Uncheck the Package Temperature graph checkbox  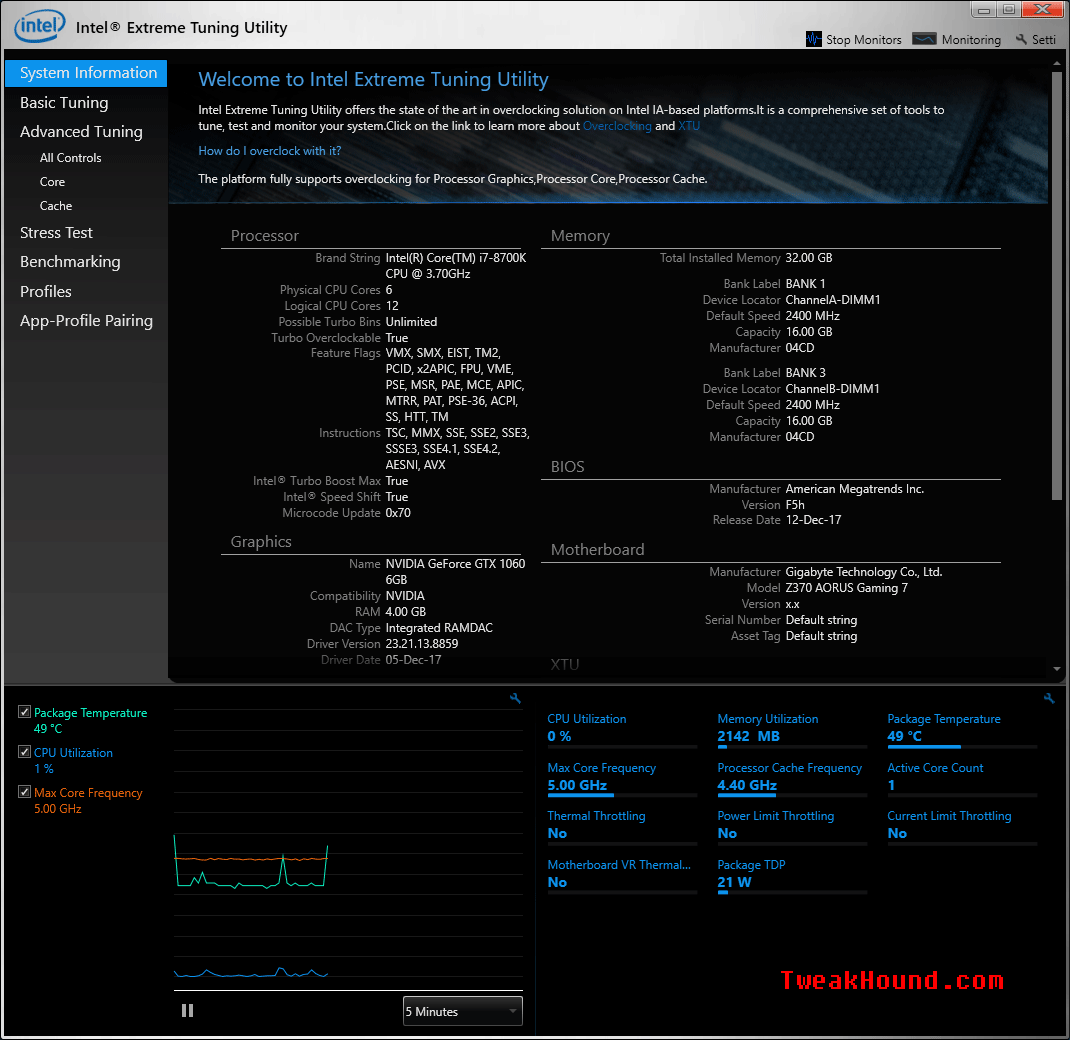click(25, 712)
